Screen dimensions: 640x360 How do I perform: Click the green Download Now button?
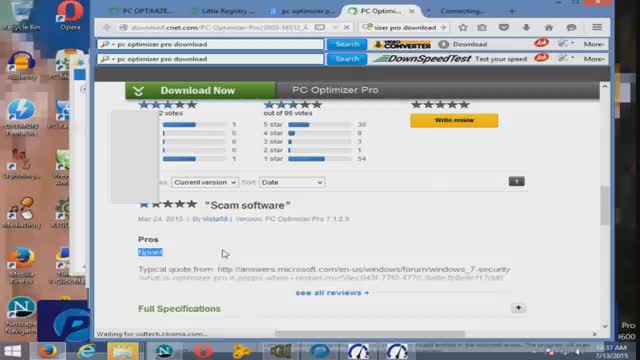(x=201, y=90)
